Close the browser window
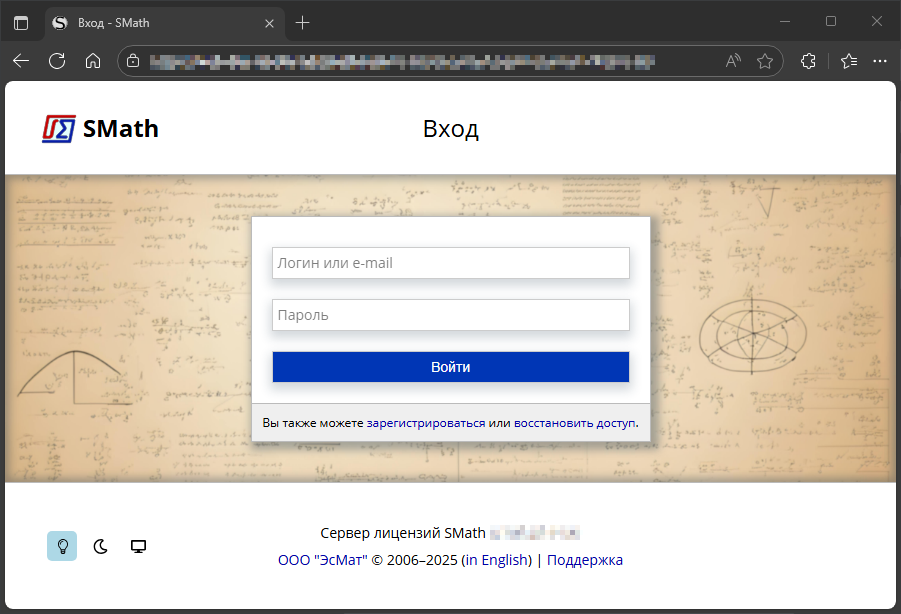 point(877,22)
